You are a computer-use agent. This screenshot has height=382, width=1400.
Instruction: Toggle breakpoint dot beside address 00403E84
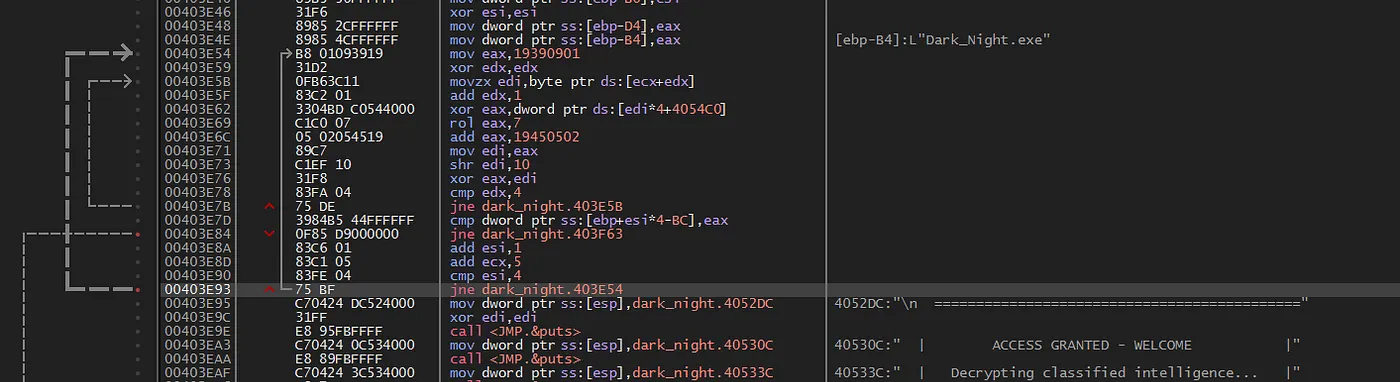137,233
